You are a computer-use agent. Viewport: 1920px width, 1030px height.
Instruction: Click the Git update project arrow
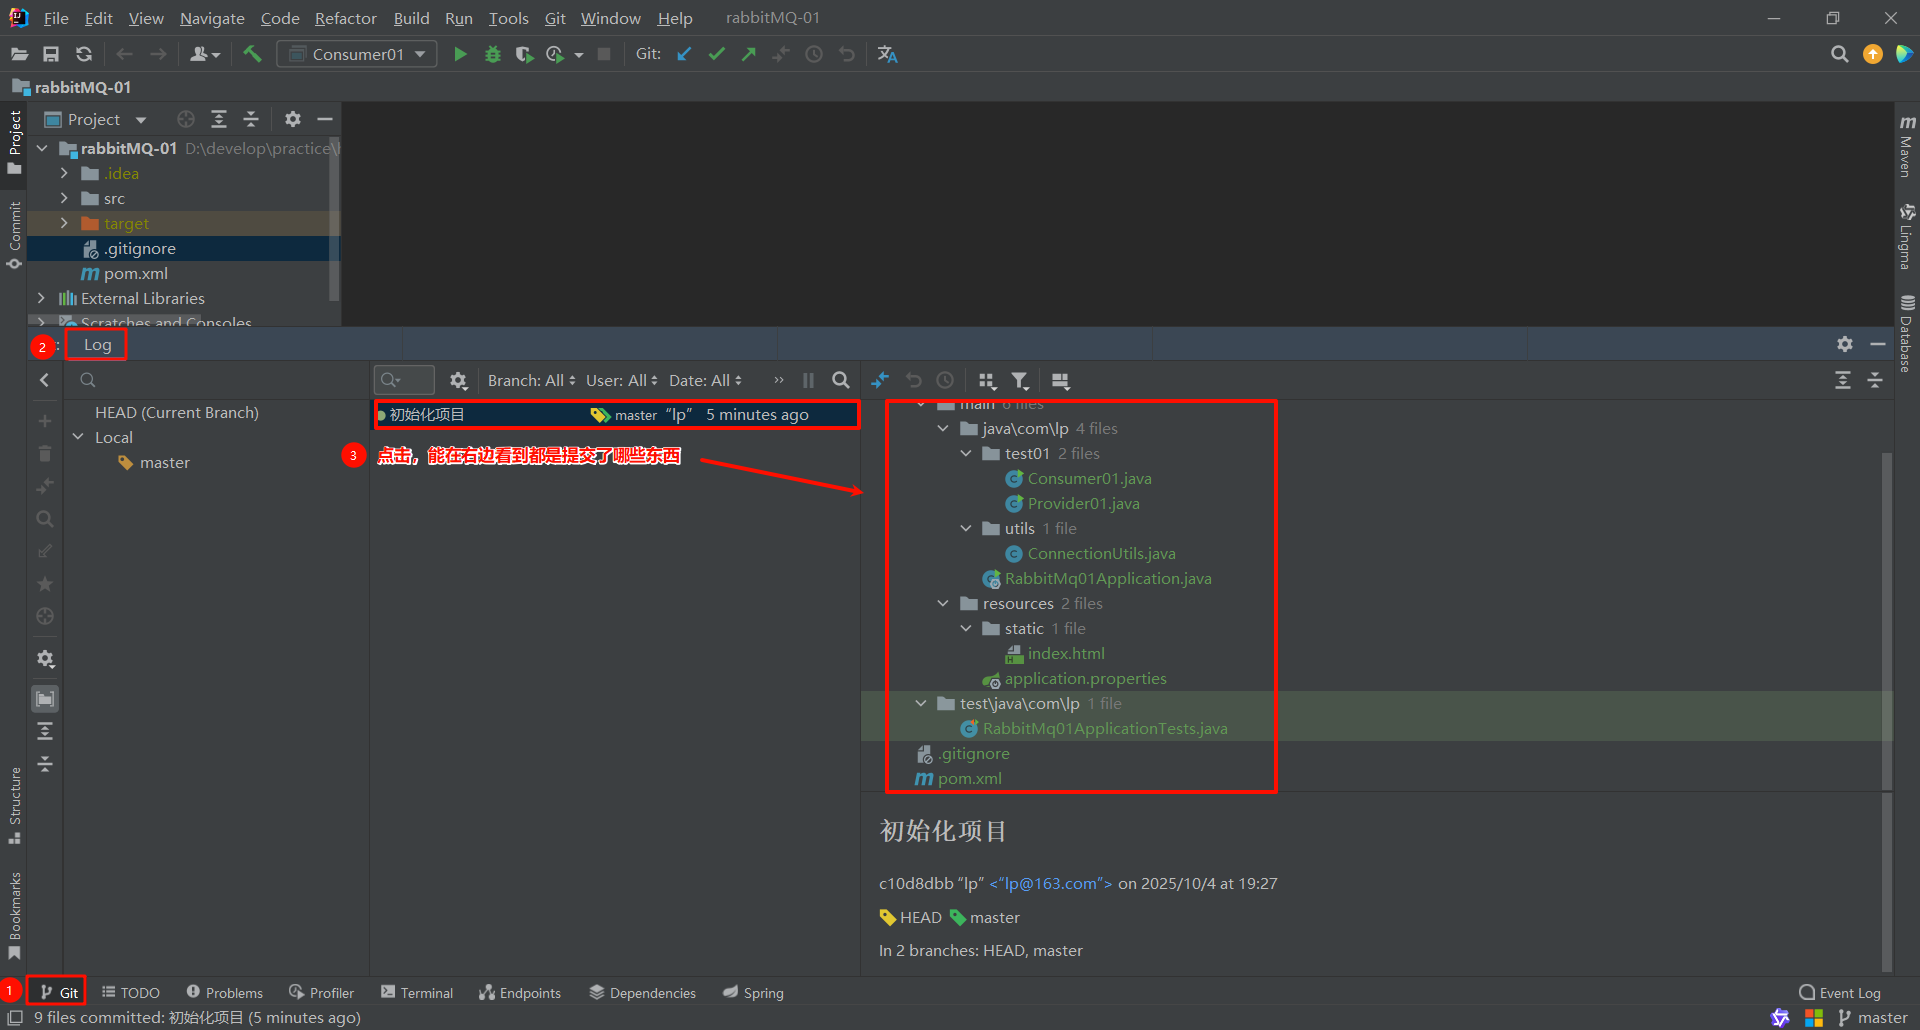(684, 54)
